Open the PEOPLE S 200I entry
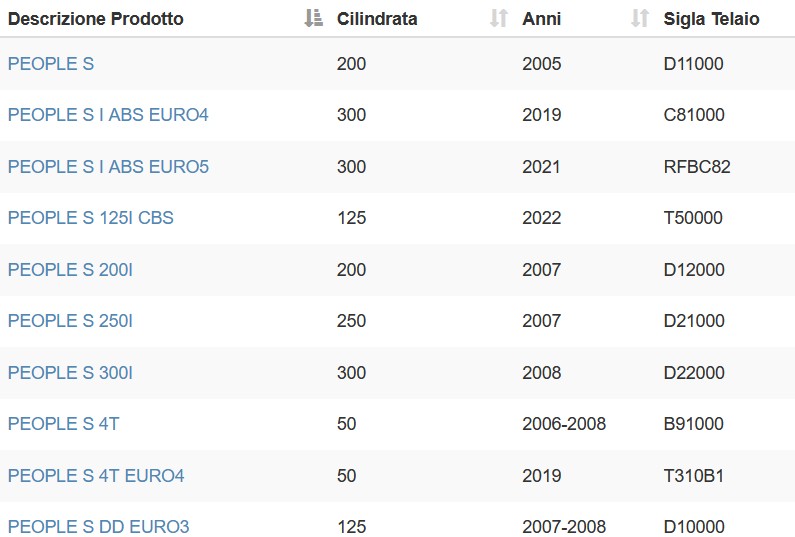795x537 pixels. (x=70, y=270)
